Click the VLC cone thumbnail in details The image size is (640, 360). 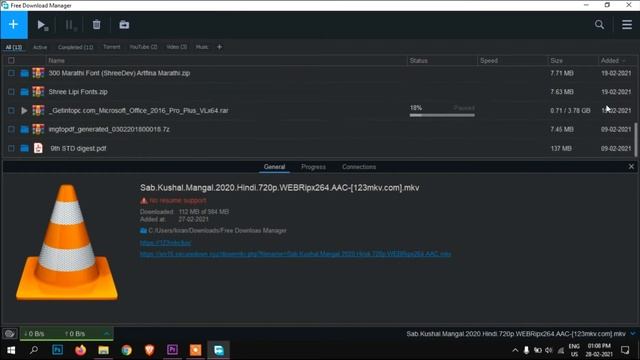67,242
